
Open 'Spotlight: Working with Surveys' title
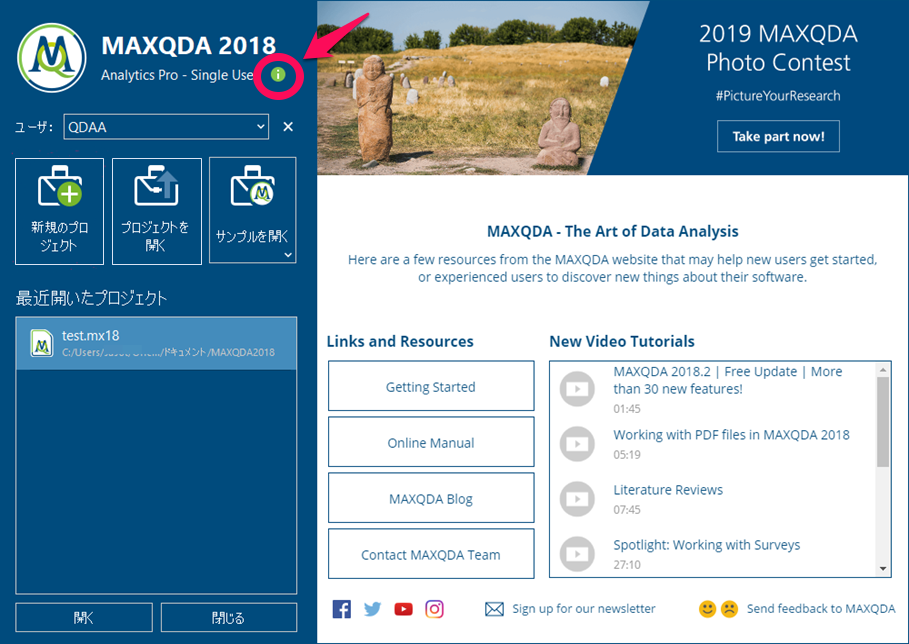point(707,545)
